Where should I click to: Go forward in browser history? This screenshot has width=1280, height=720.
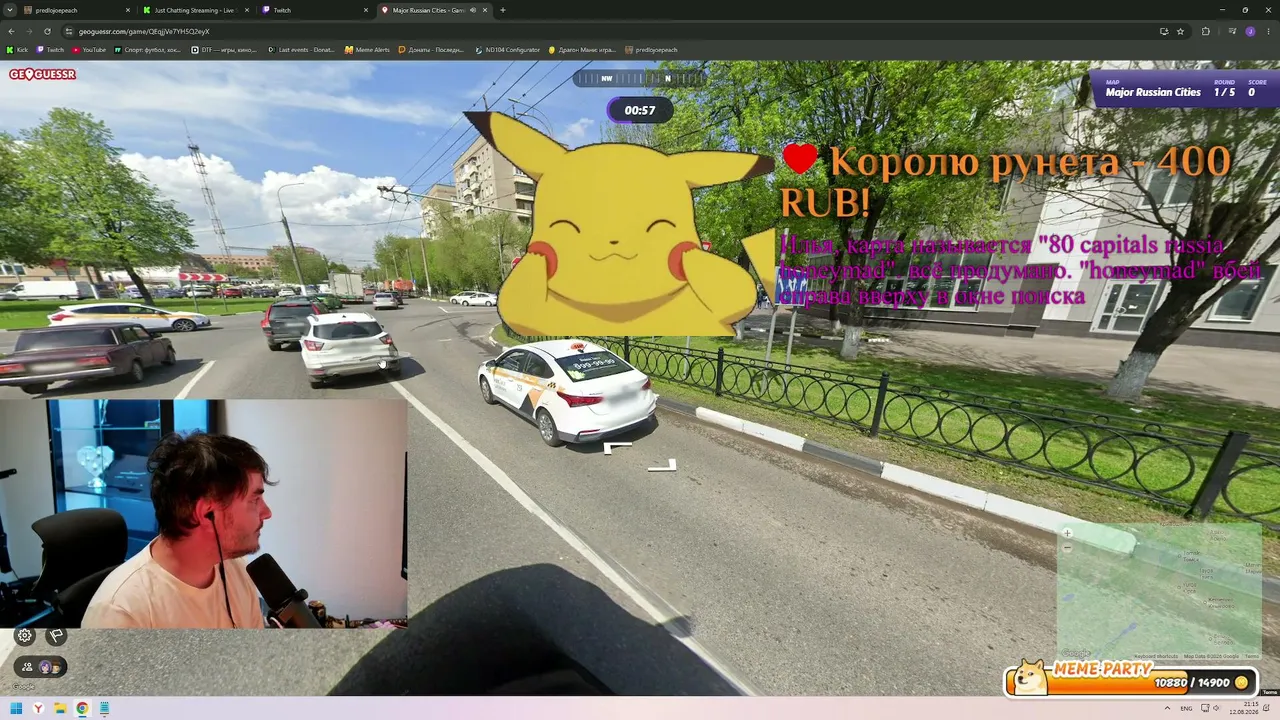coord(29,31)
